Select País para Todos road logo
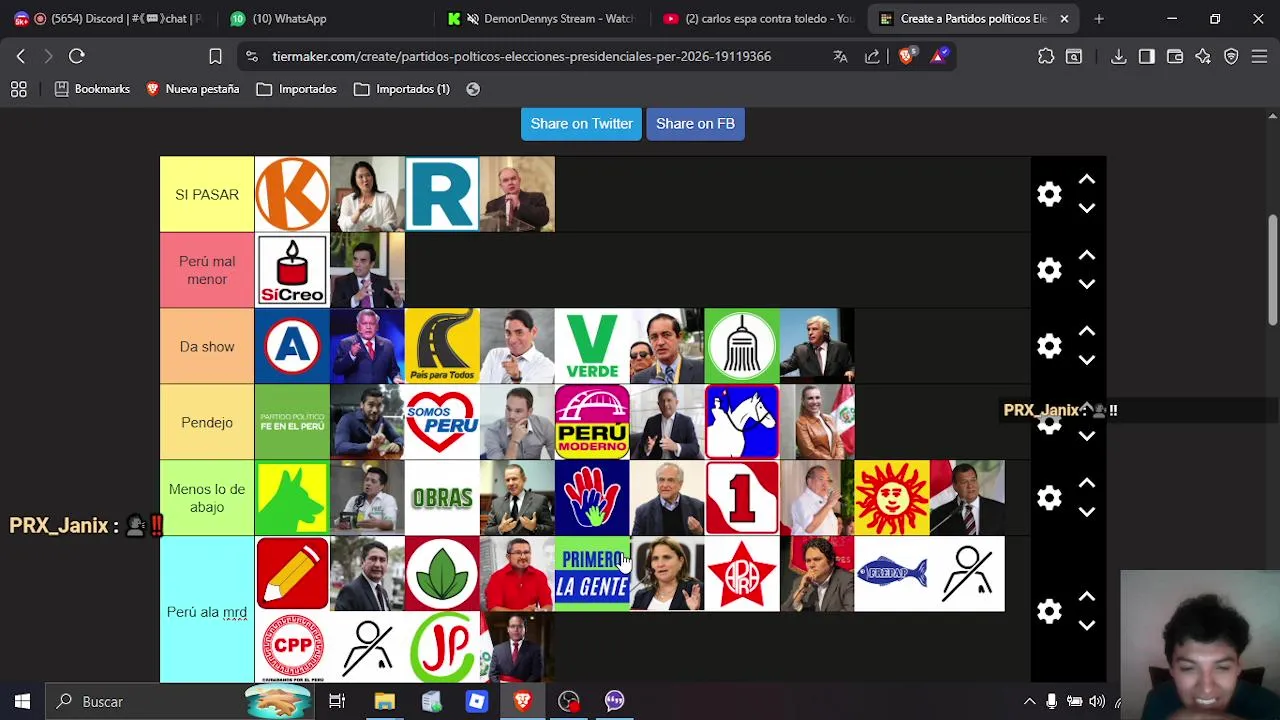The image size is (1280, 720). [442, 346]
